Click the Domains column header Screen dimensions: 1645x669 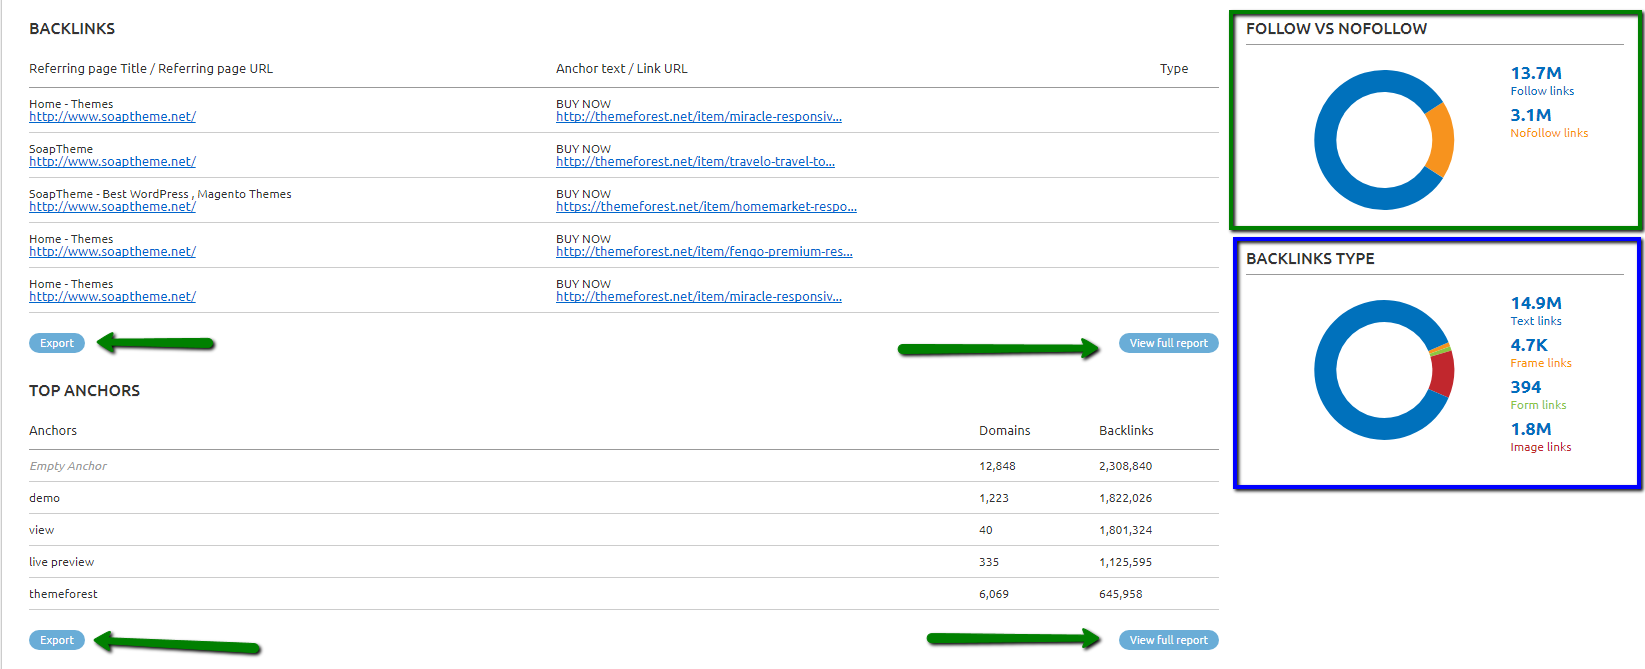[1004, 431]
